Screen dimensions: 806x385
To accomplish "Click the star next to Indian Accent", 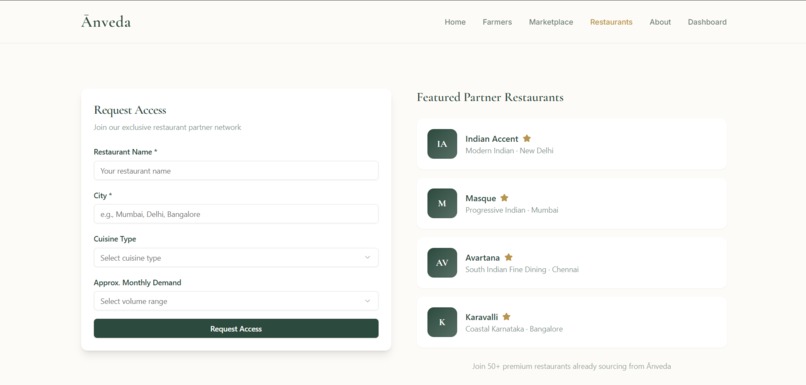I will (527, 138).
